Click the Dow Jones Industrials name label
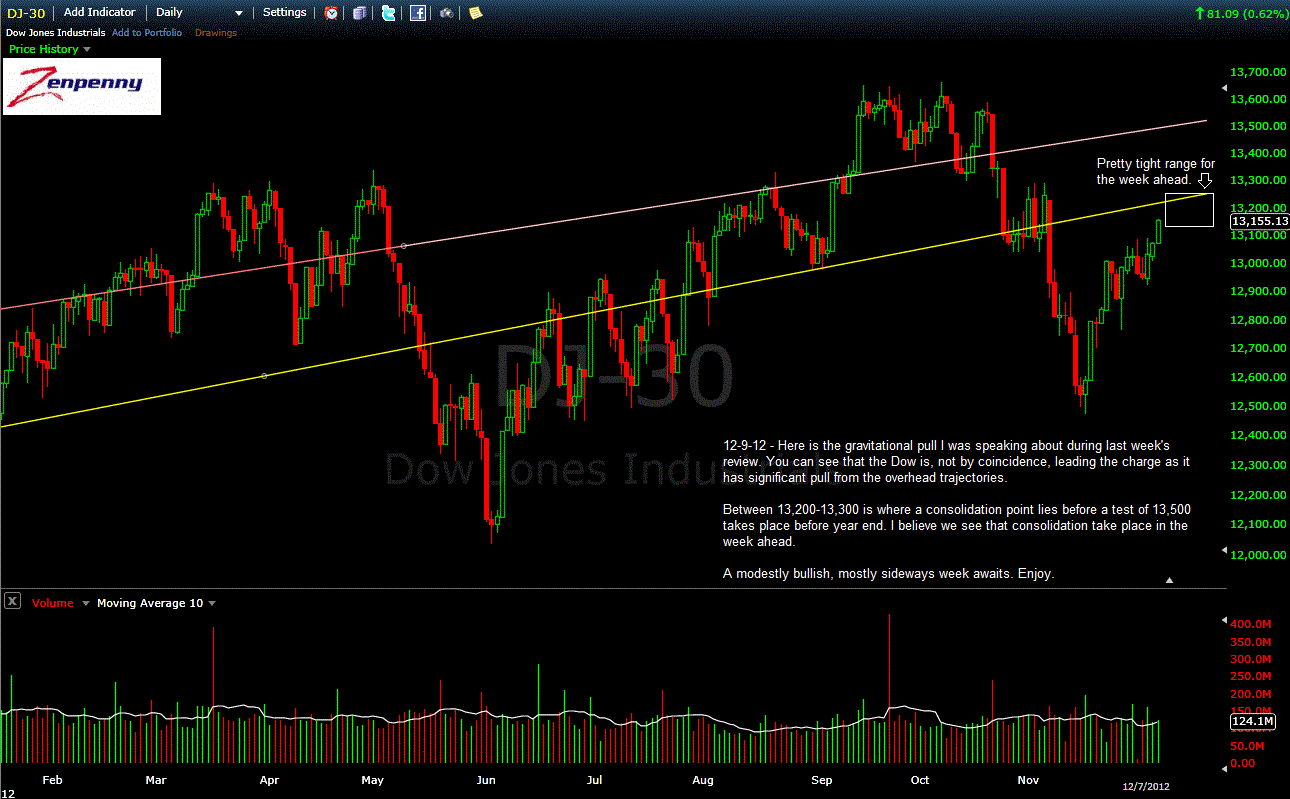The height and width of the screenshot is (799, 1290). pos(56,33)
